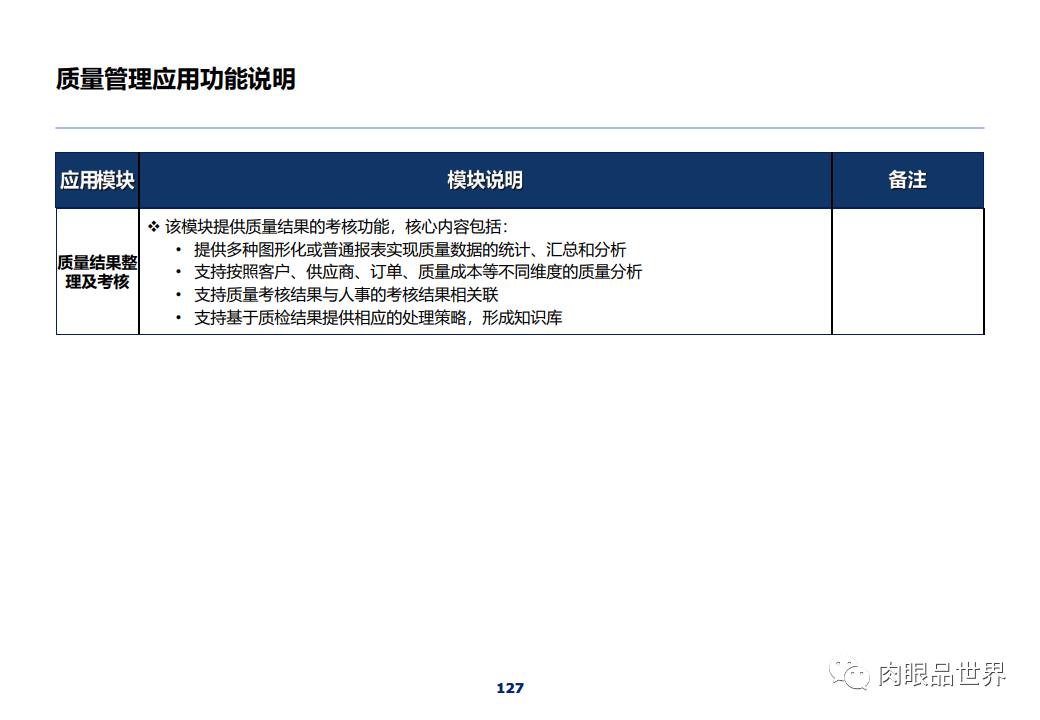
Task: Click the bullet icon before 支持基于质检结果
Action: [180, 316]
